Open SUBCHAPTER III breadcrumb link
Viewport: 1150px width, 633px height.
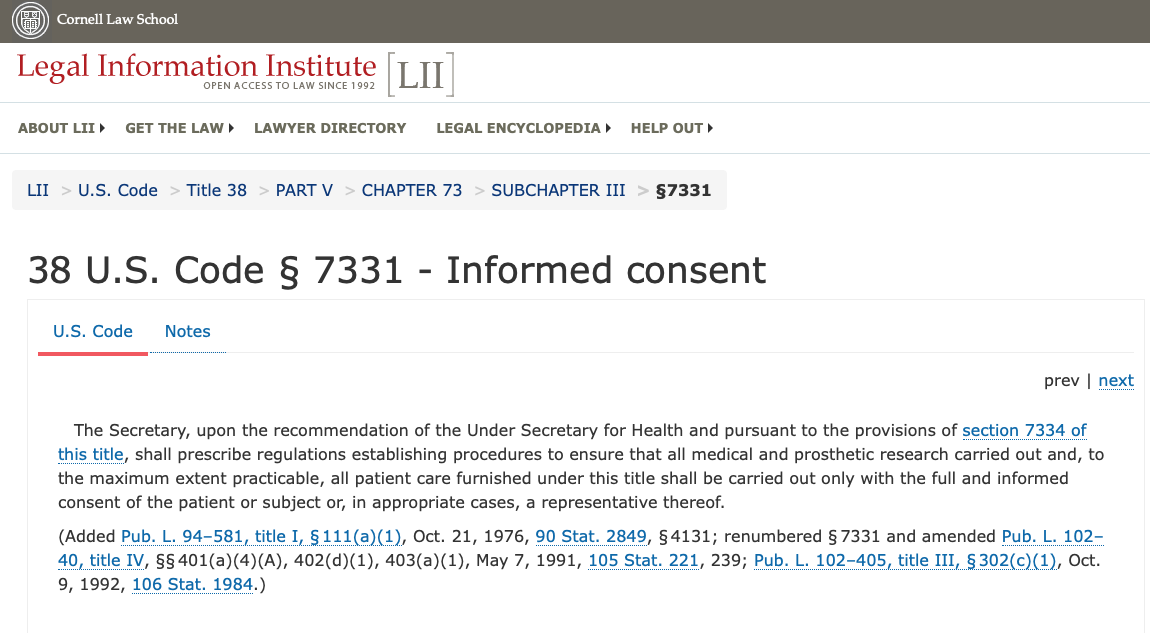pos(558,191)
